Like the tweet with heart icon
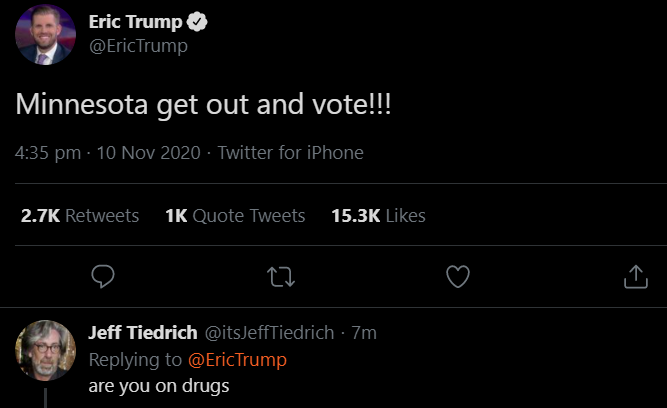The image size is (667, 408). (x=458, y=277)
